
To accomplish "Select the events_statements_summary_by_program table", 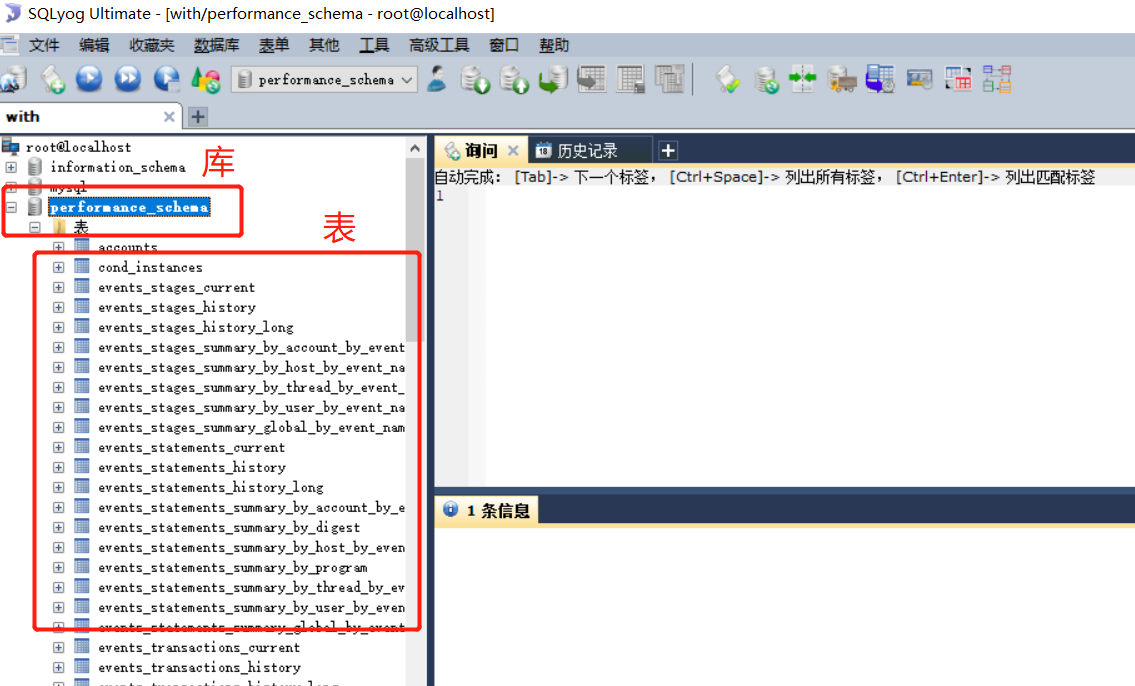I will (232, 567).
